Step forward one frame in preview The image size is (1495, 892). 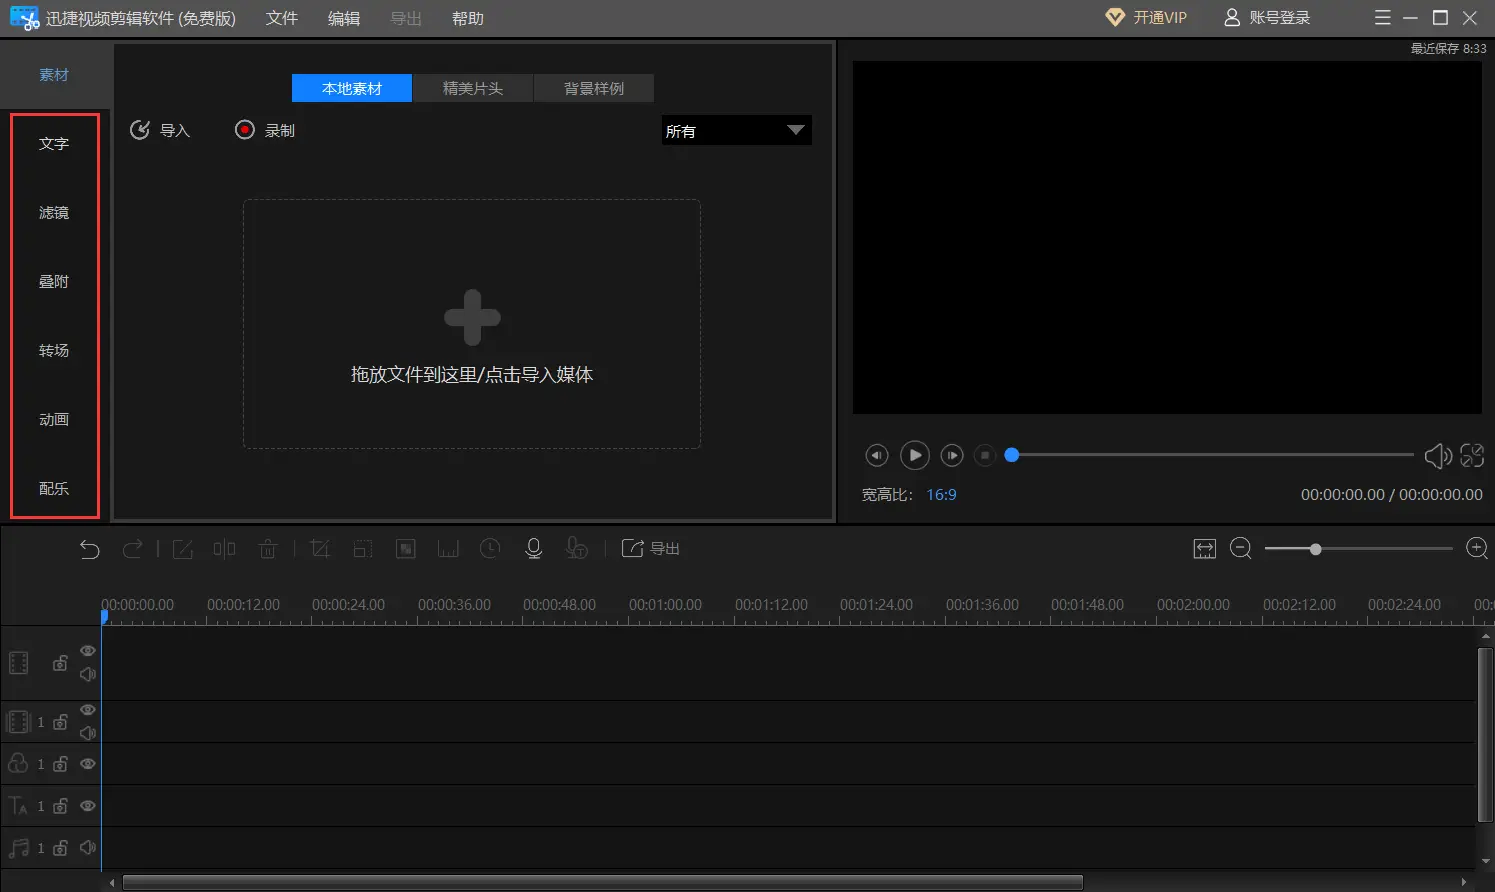952,455
